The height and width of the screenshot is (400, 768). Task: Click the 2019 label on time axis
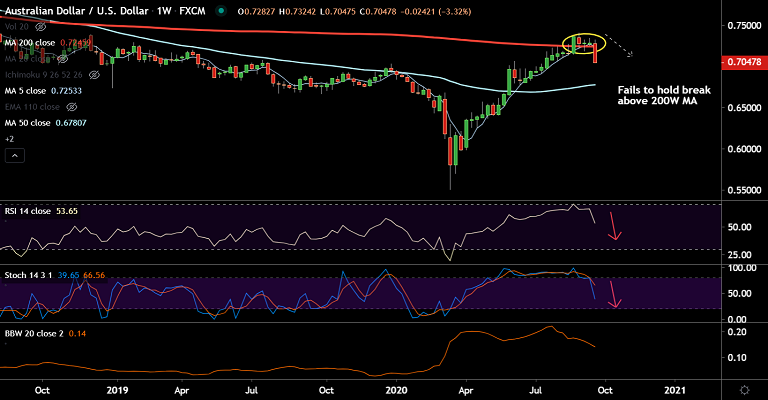[117, 390]
